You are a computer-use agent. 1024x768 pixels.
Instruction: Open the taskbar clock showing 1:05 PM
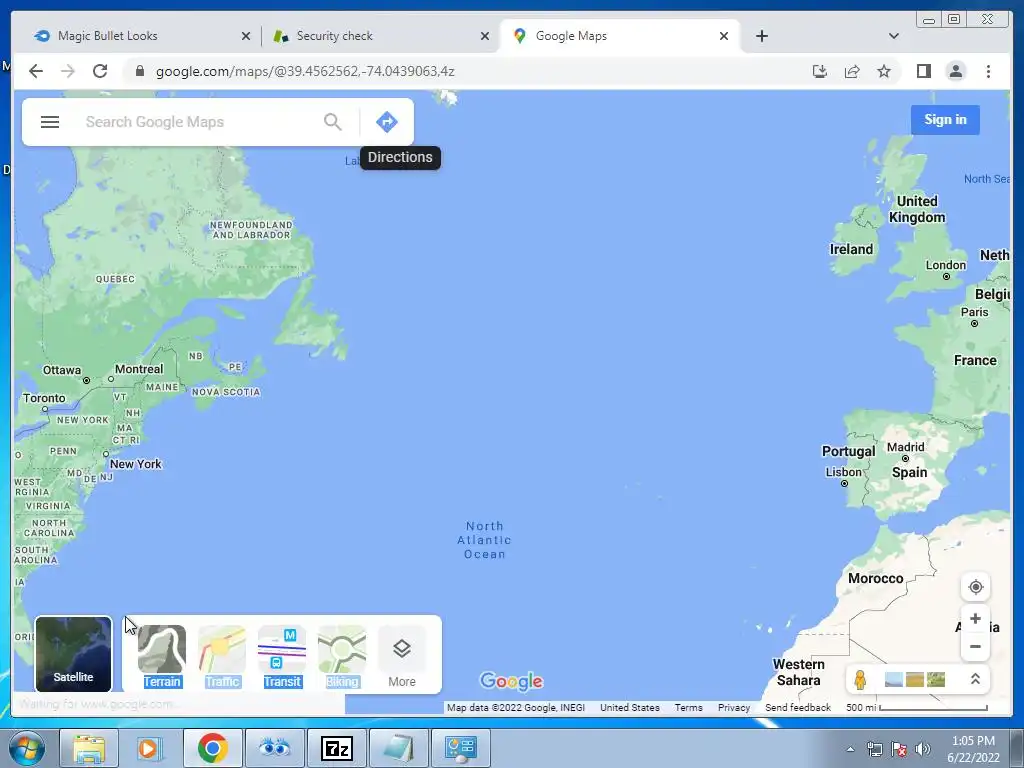tap(973, 749)
